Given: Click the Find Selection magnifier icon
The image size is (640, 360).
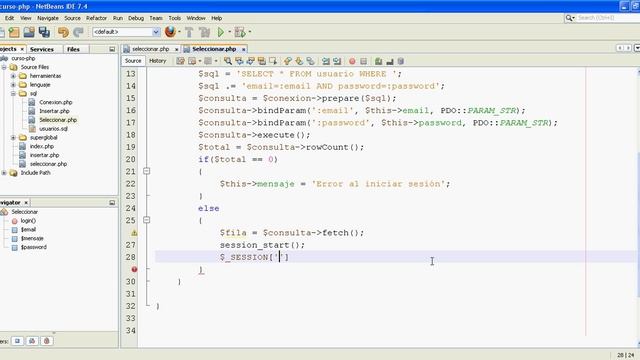Looking at the screenshot, I should coord(228,61).
